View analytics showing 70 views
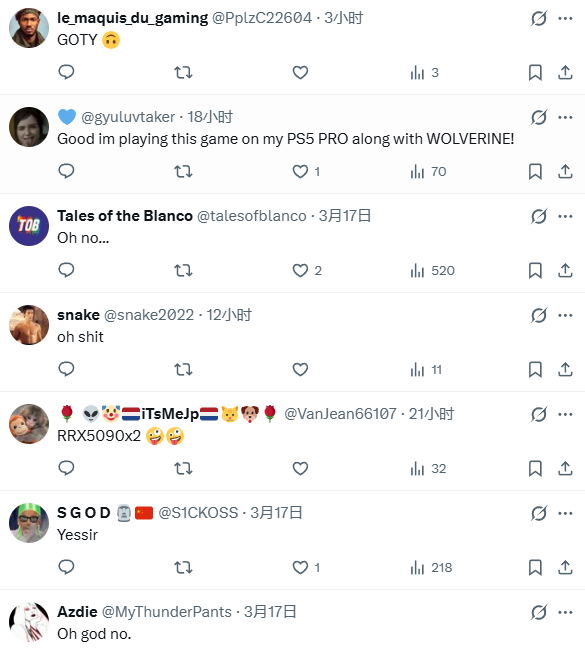Viewport: 585px width, 653px height. pyautogui.click(x=428, y=172)
